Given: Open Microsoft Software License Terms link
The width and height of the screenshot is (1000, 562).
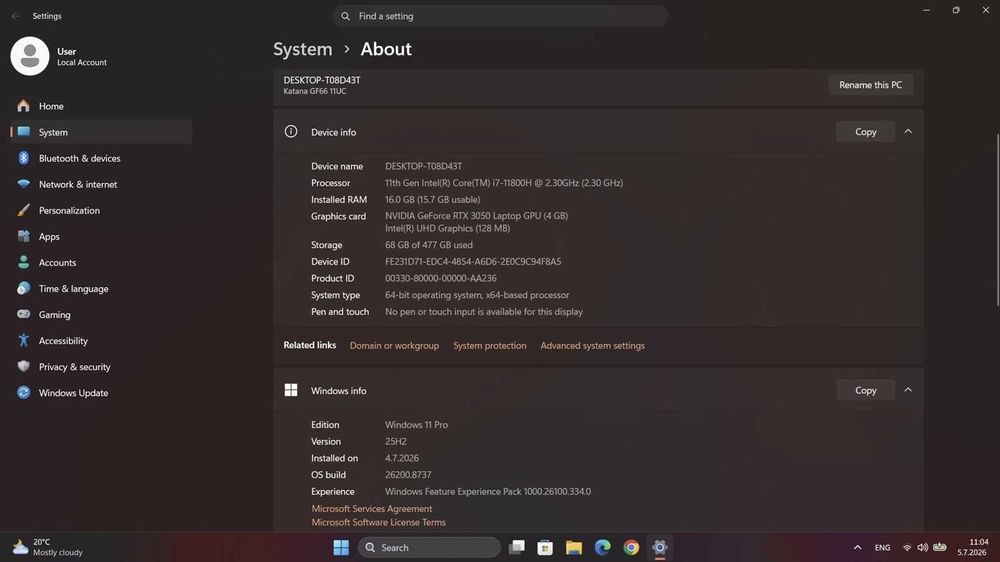Looking at the screenshot, I should click(379, 522).
